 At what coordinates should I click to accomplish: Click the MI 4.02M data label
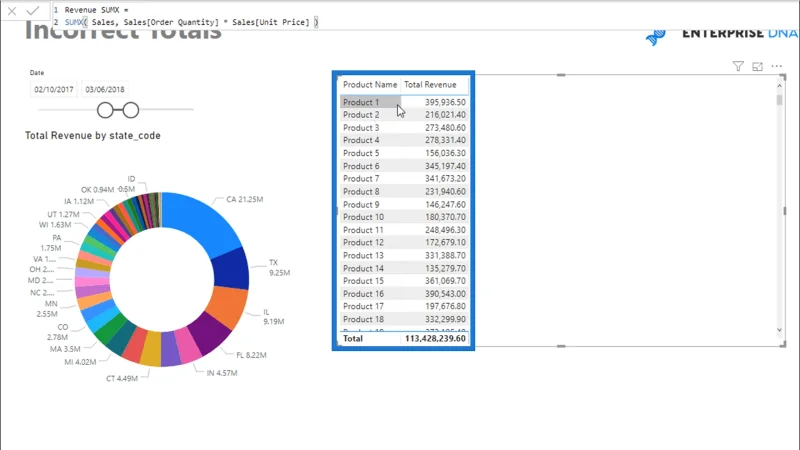80,362
